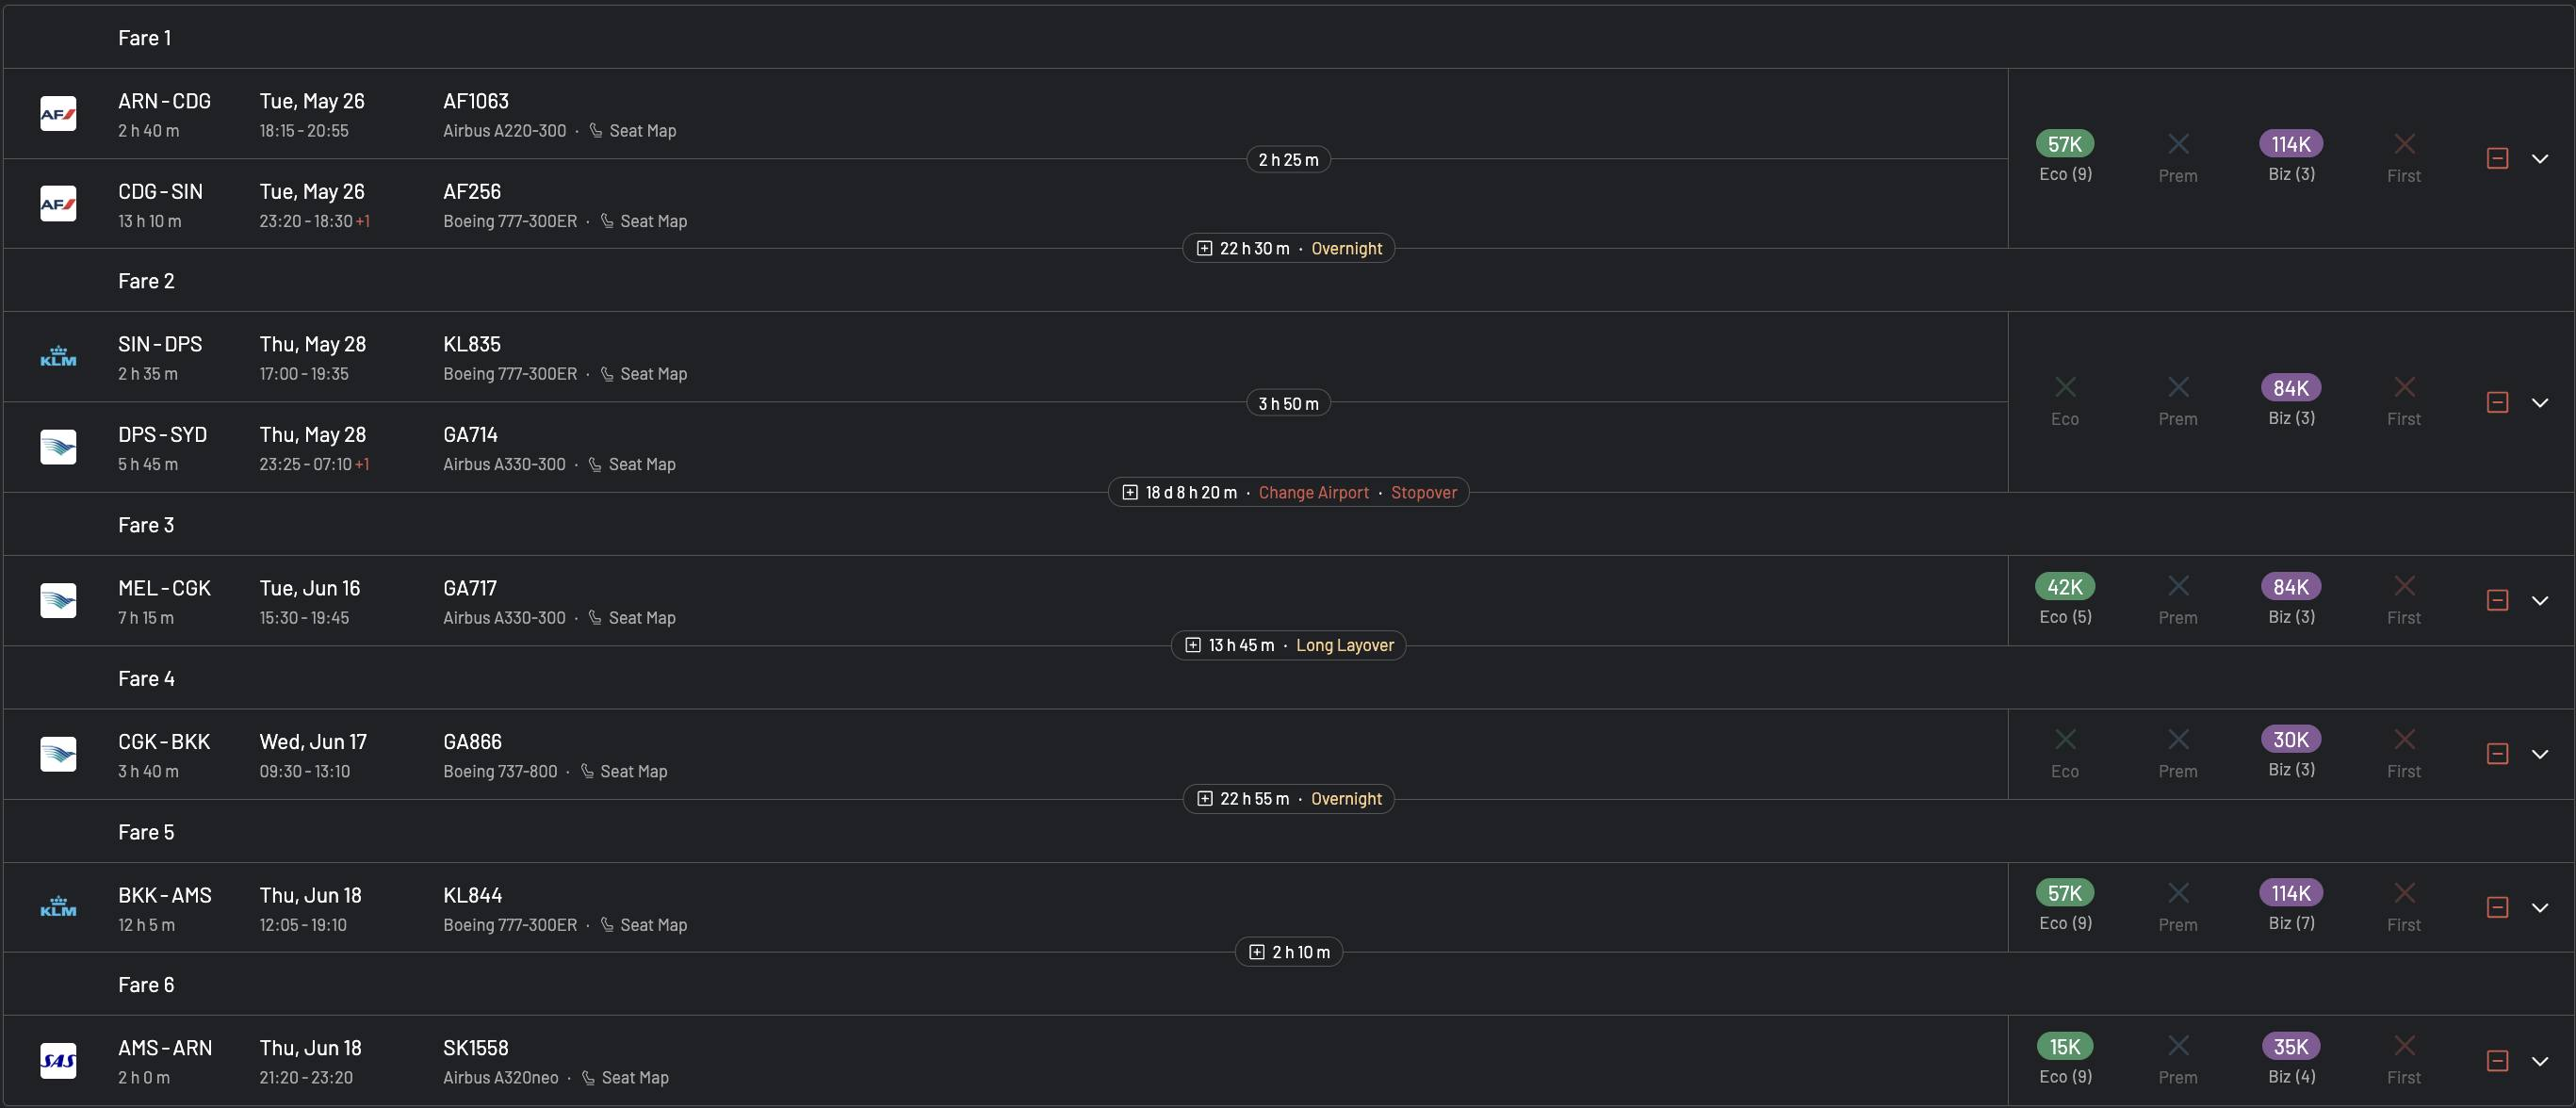This screenshot has height=1108, width=2576.
Task: Click the KLM logo on SIN-DPS flight
Action: coord(58,357)
